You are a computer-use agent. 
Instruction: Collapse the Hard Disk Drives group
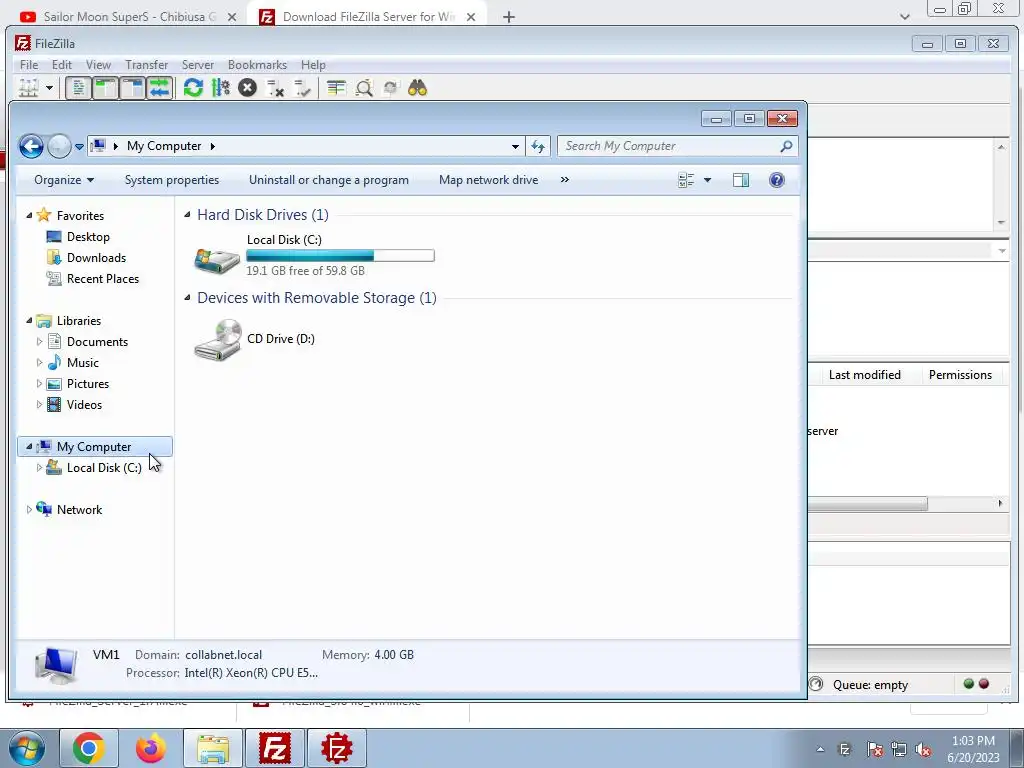(187, 215)
